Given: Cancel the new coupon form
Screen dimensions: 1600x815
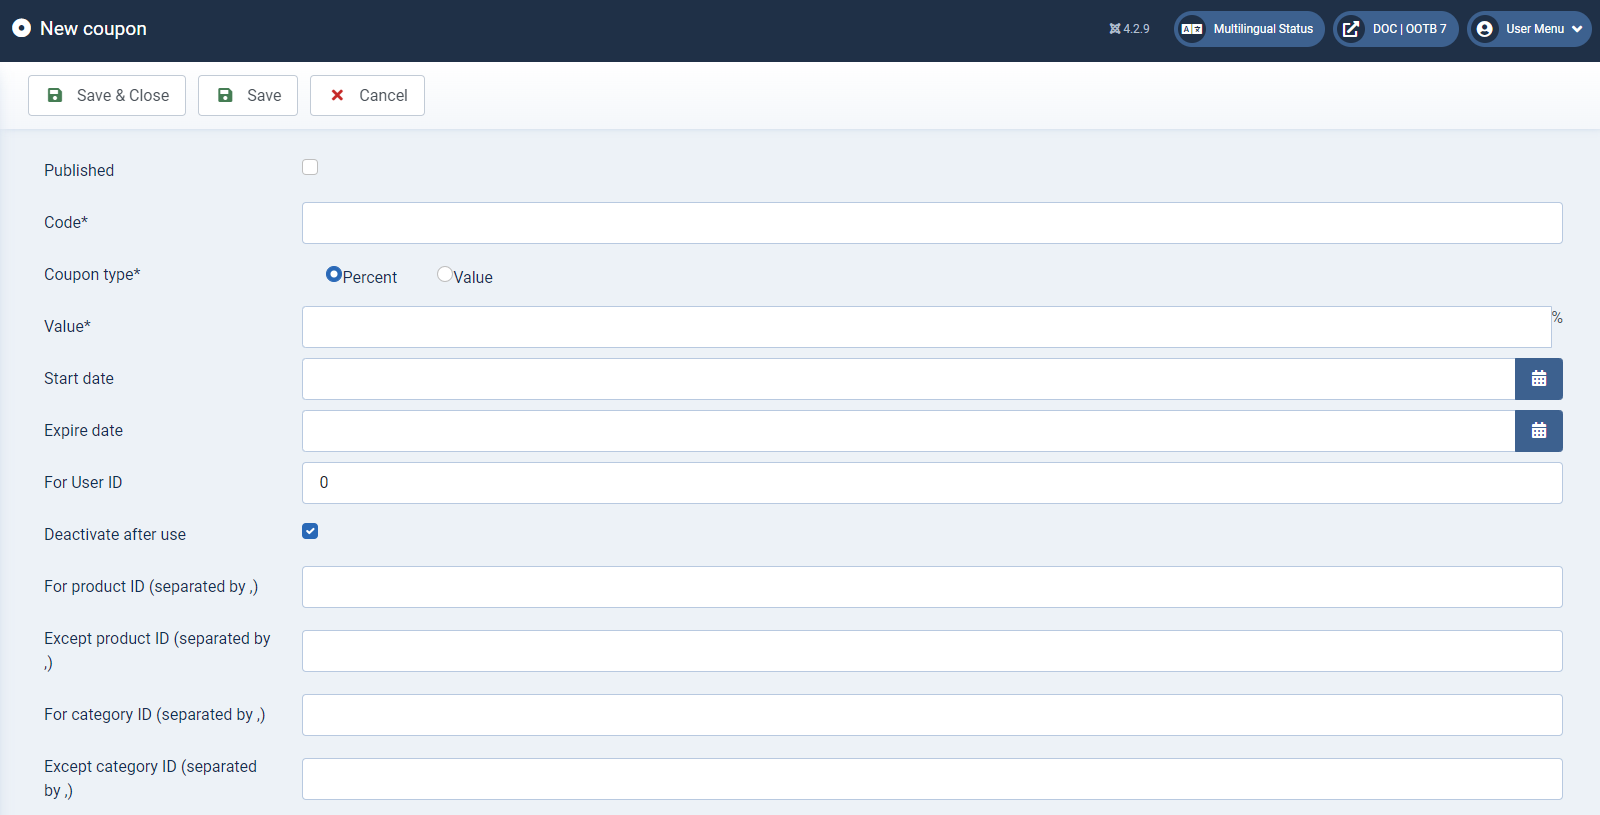Looking at the screenshot, I should click(x=367, y=96).
